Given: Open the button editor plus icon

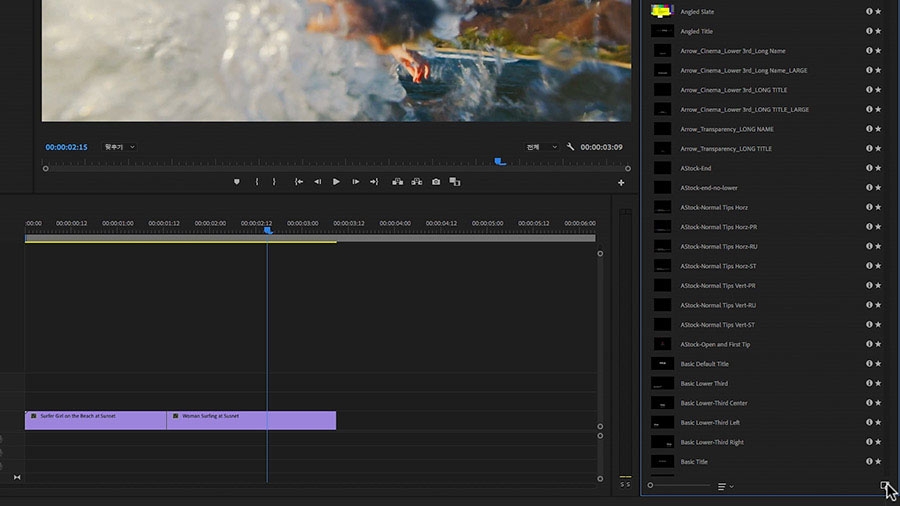Looking at the screenshot, I should 621,183.
